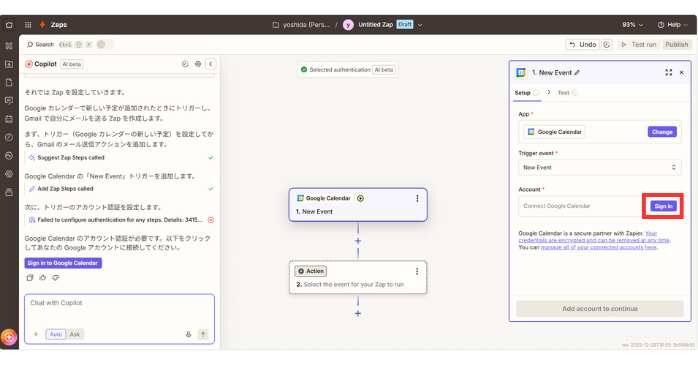Open Zap history clock icon in sidebar
This screenshot has width=698, height=365.
click(x=9, y=137)
